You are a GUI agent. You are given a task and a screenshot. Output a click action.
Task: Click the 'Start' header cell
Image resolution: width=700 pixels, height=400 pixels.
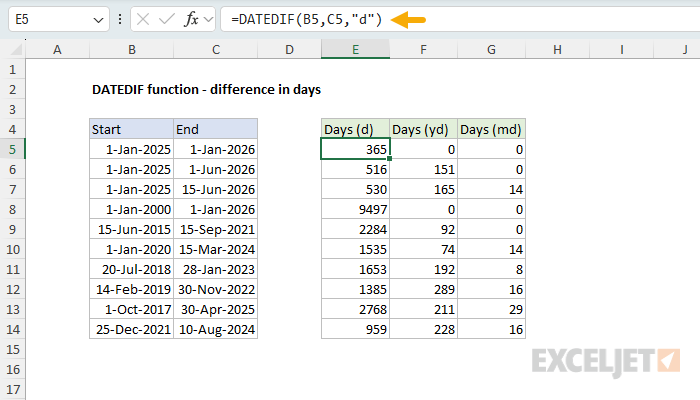[132, 129]
